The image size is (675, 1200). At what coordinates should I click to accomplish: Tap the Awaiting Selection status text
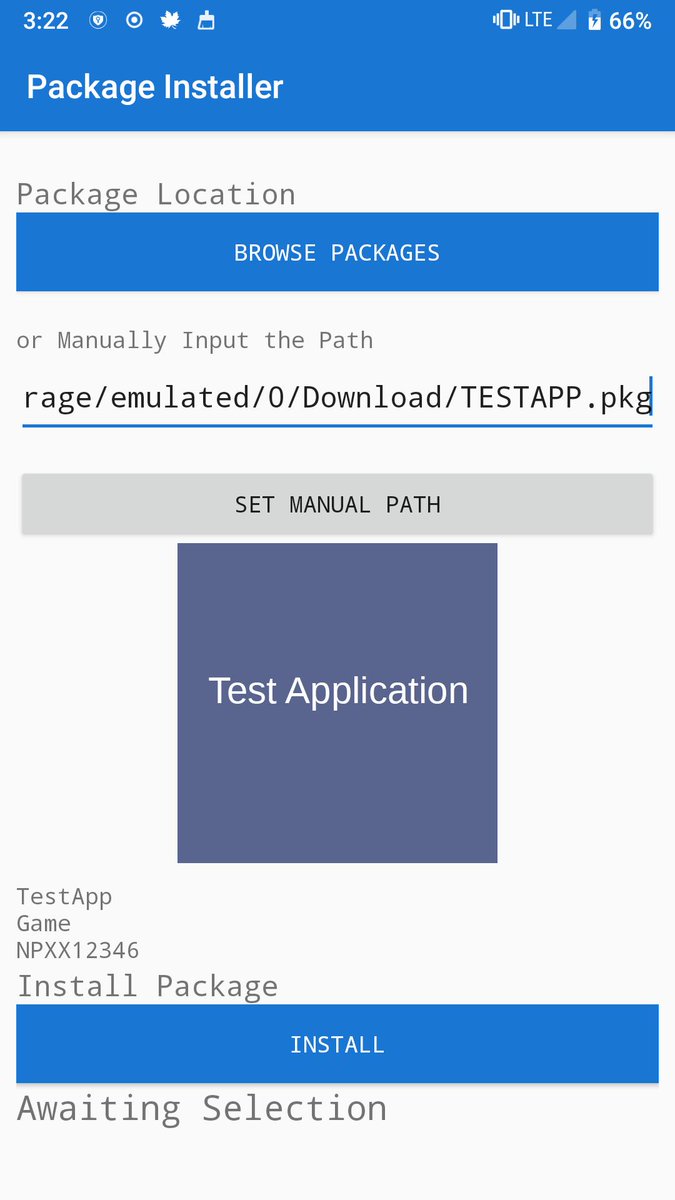click(x=202, y=1108)
